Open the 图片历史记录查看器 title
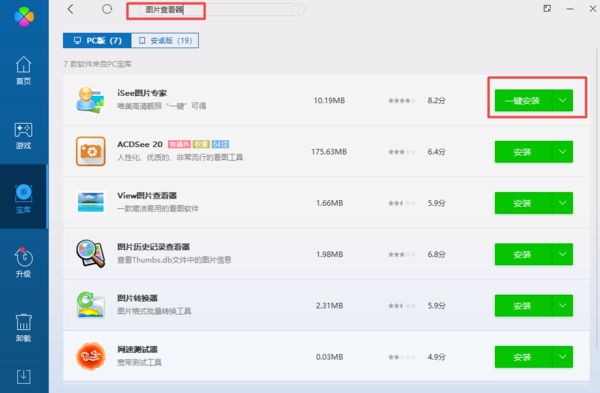 (x=153, y=247)
